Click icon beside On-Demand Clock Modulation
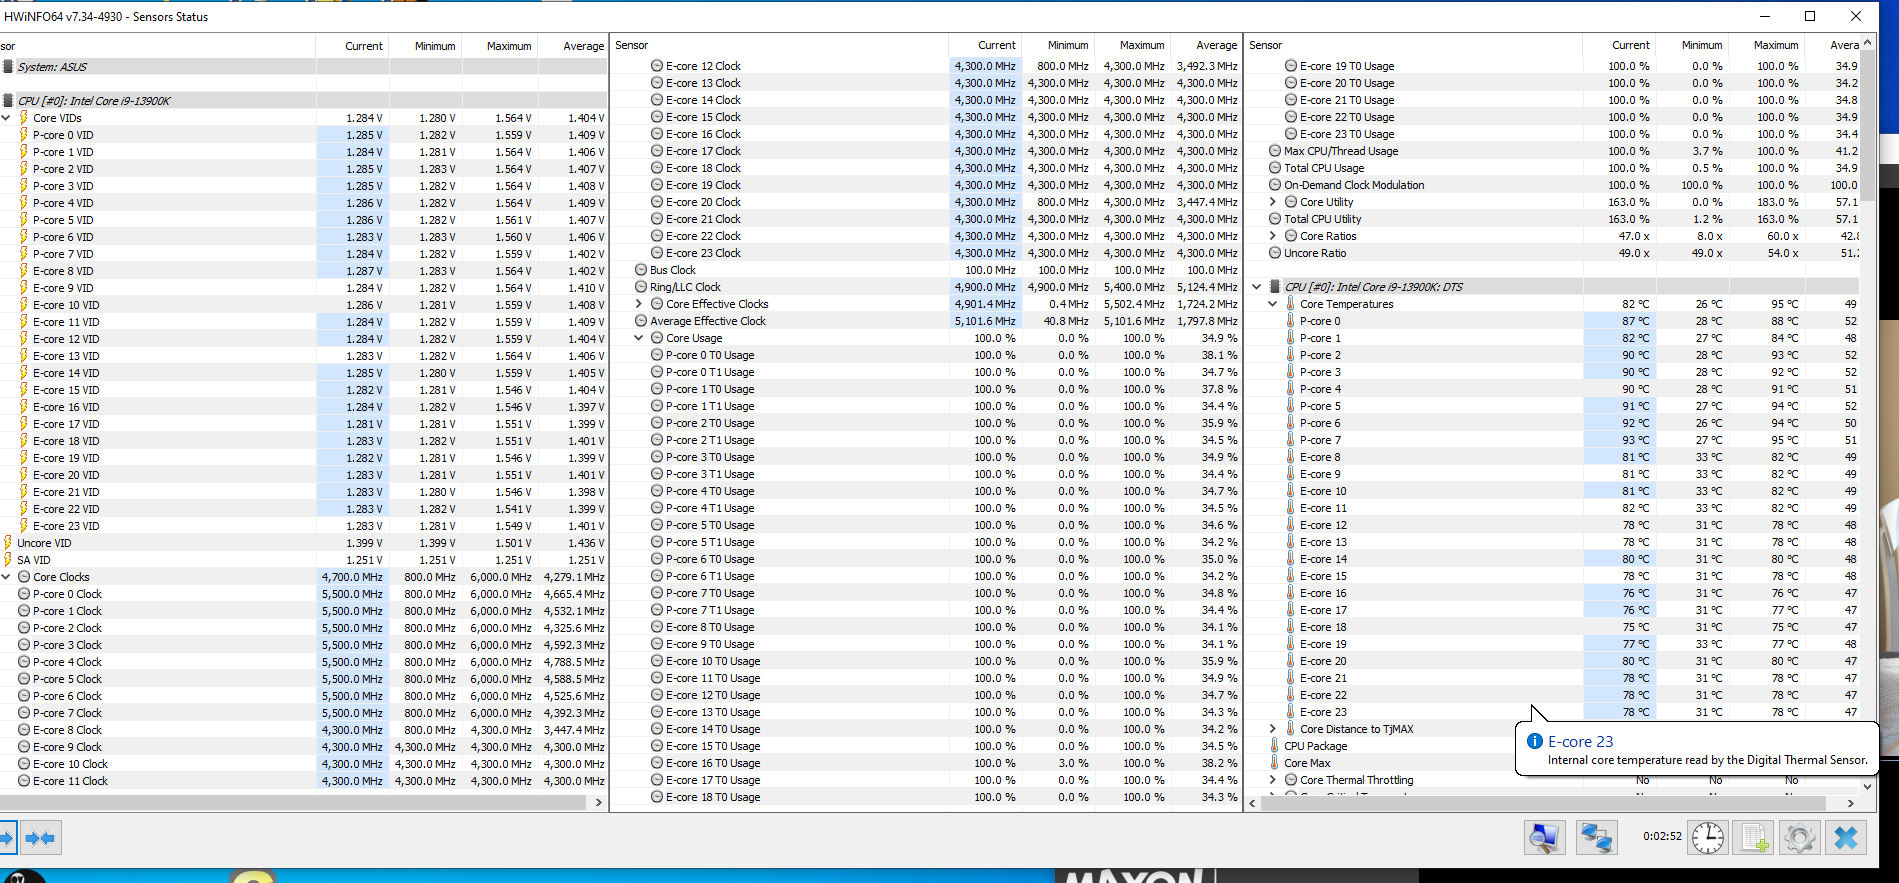1899x883 pixels. (1275, 185)
